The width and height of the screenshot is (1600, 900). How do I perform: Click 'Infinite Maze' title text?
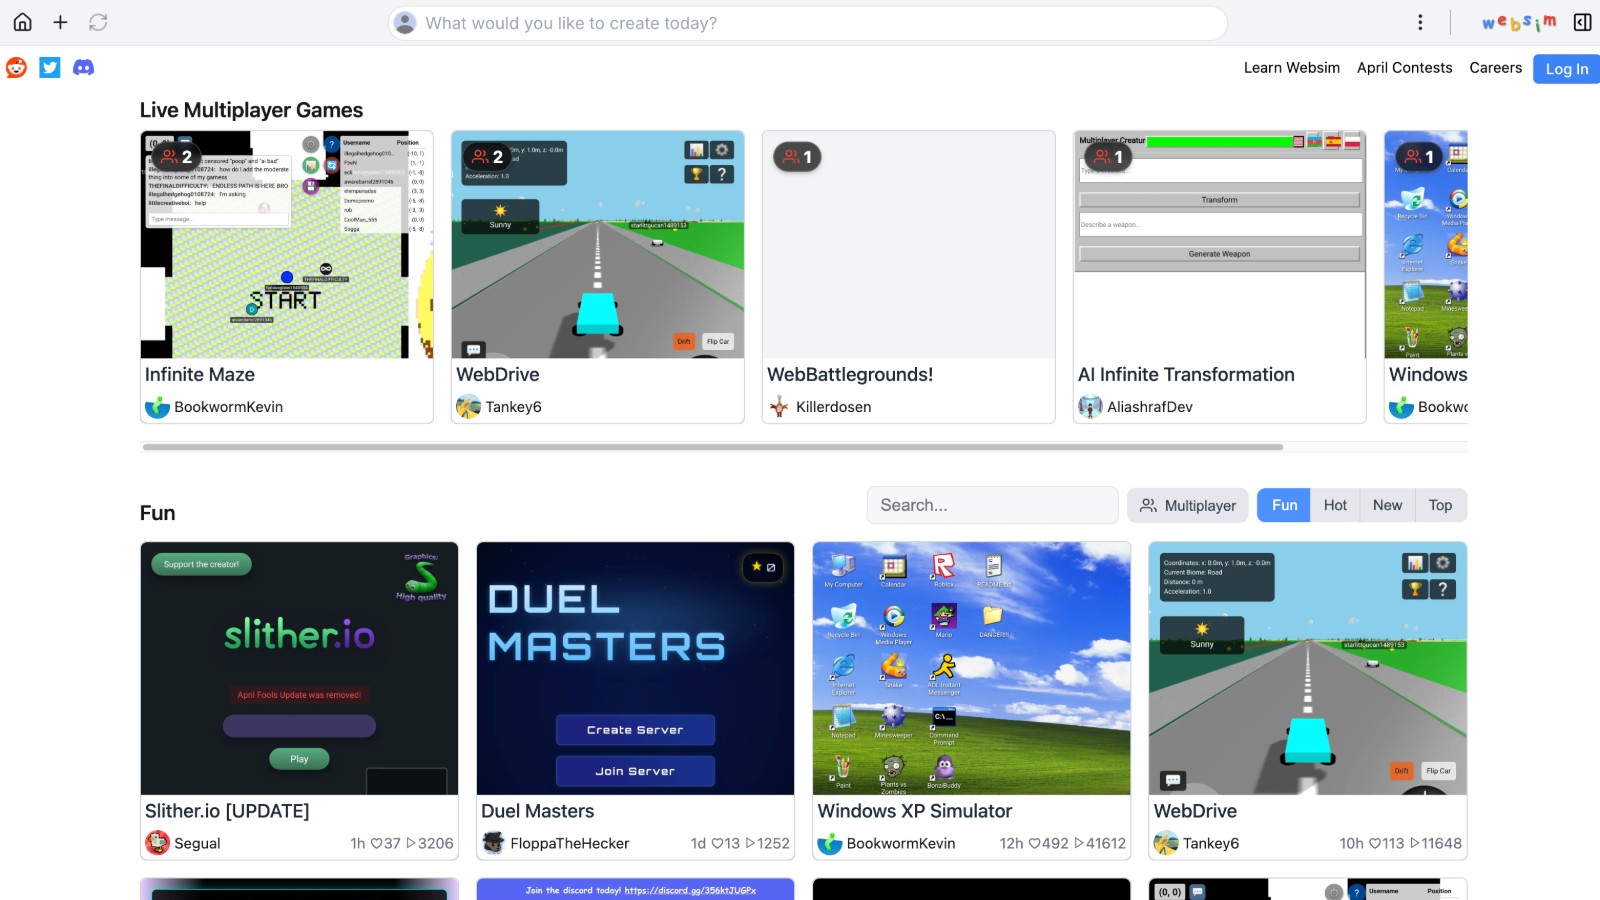pos(200,375)
